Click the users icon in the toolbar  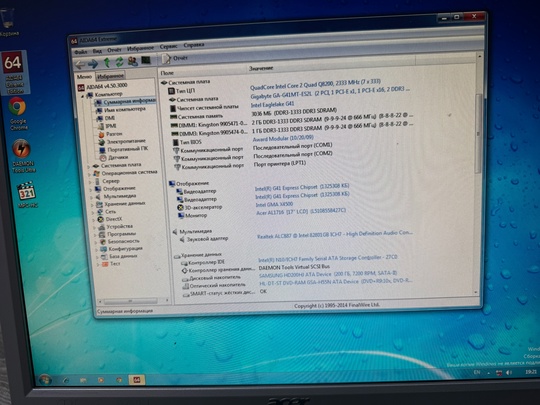(x=133, y=61)
